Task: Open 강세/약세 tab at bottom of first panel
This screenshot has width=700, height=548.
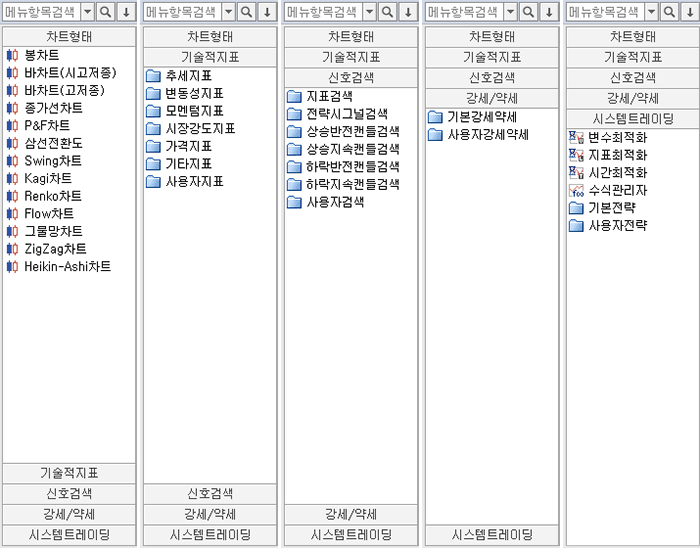Action: coord(69,514)
